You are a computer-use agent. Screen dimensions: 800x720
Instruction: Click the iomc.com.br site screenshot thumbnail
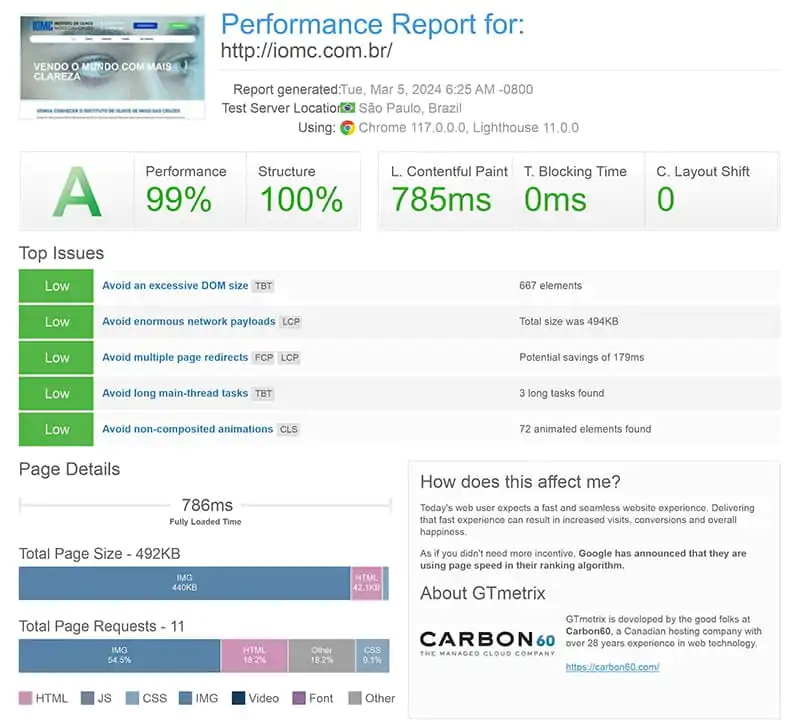tap(112, 66)
